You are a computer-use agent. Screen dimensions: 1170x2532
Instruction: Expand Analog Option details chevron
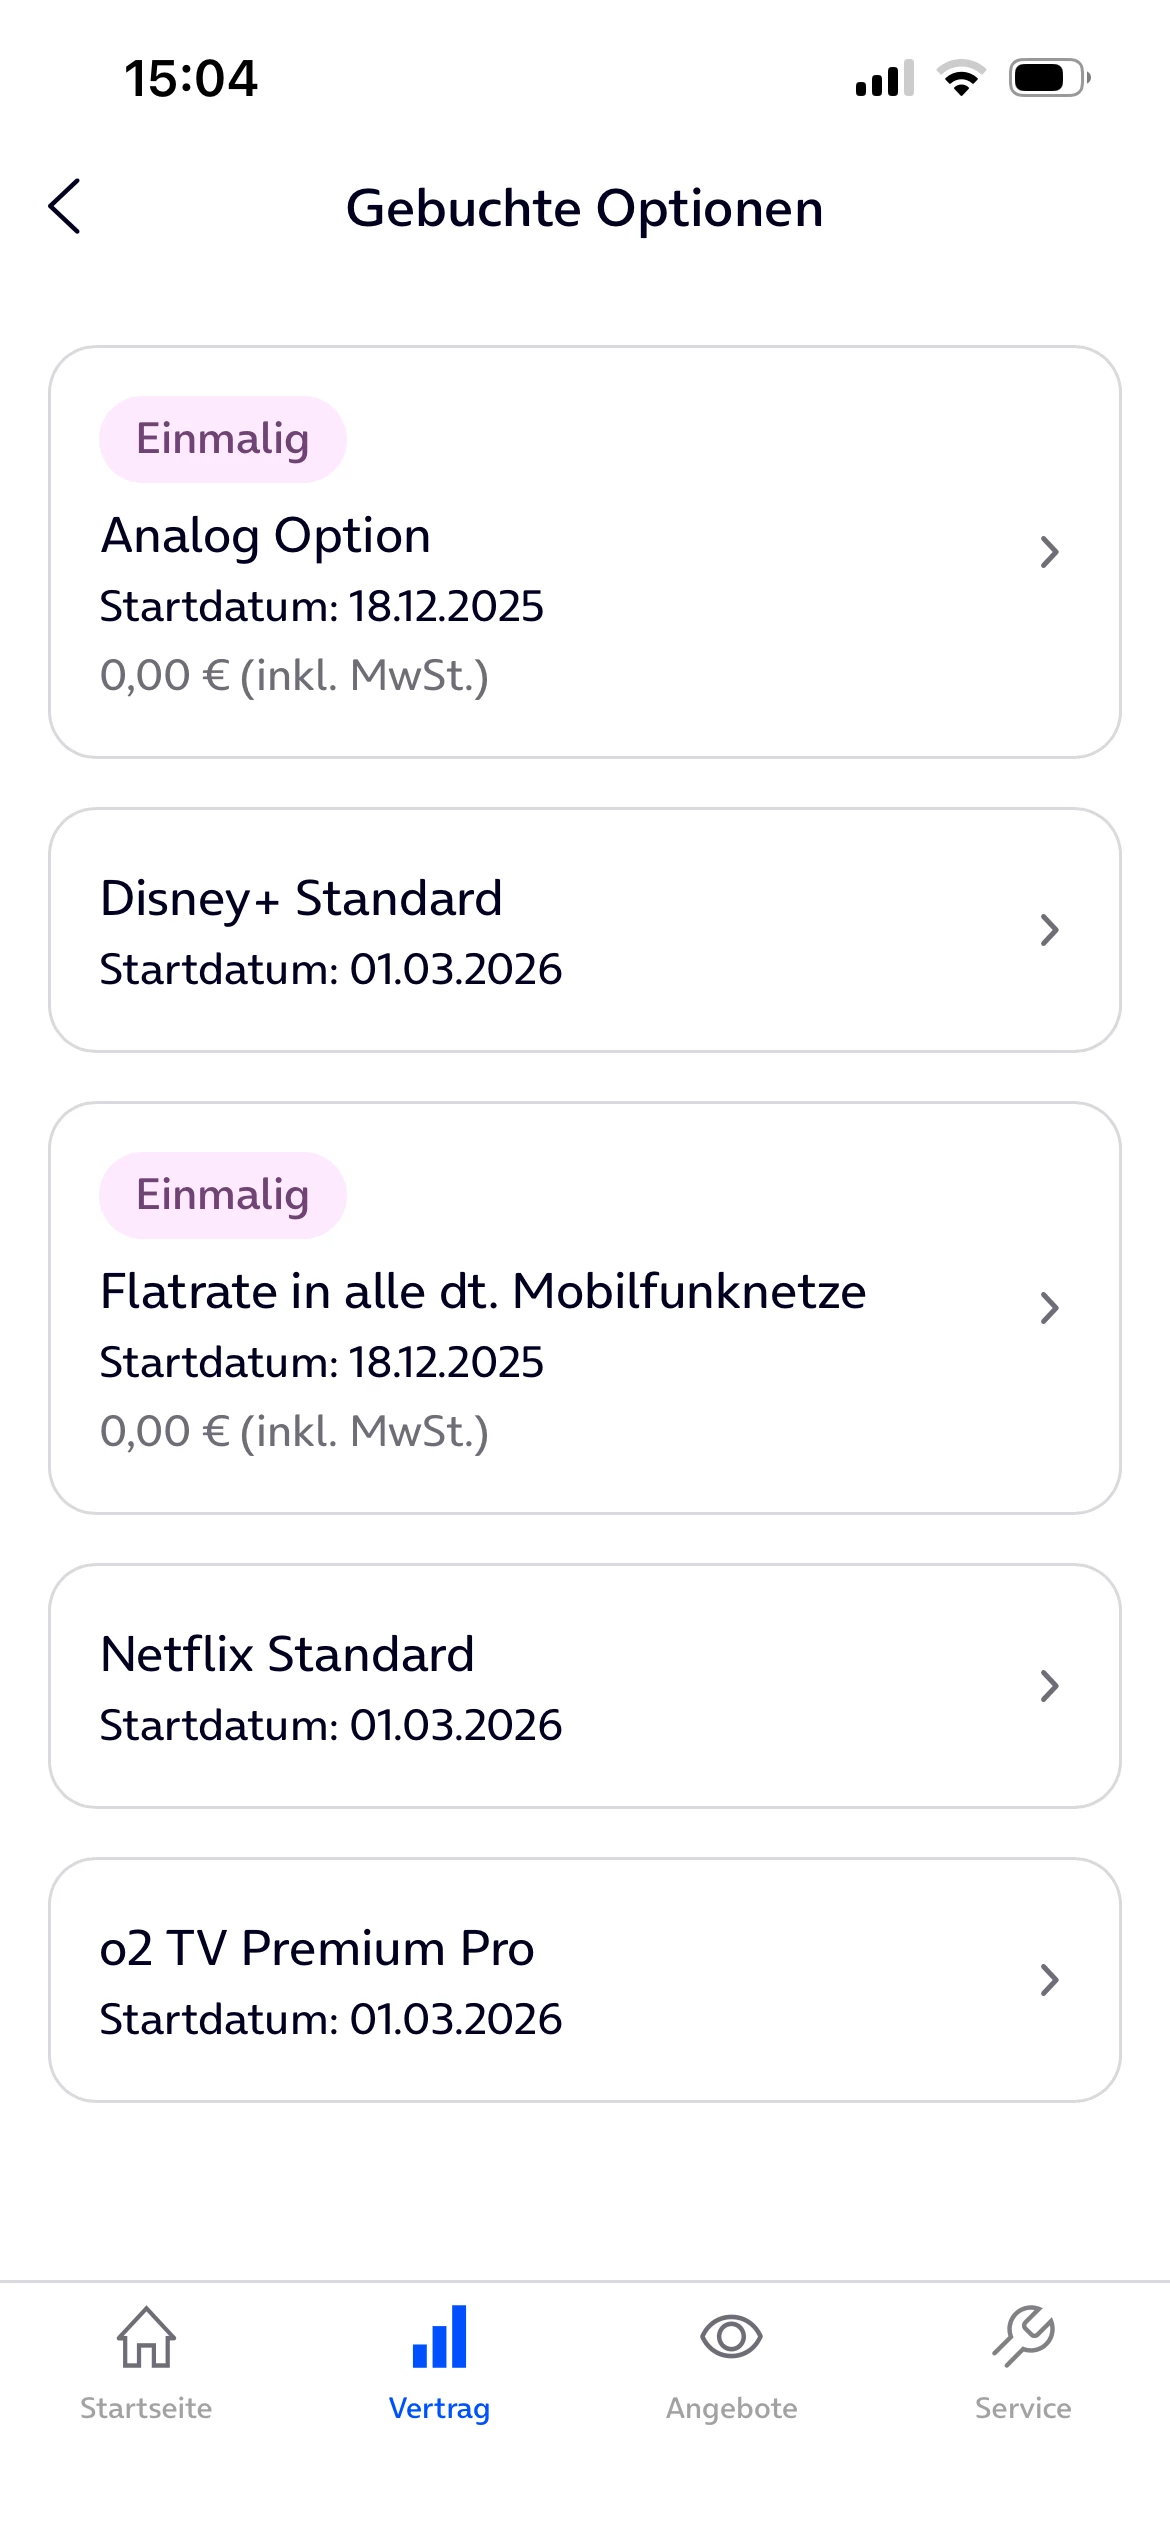click(1049, 552)
